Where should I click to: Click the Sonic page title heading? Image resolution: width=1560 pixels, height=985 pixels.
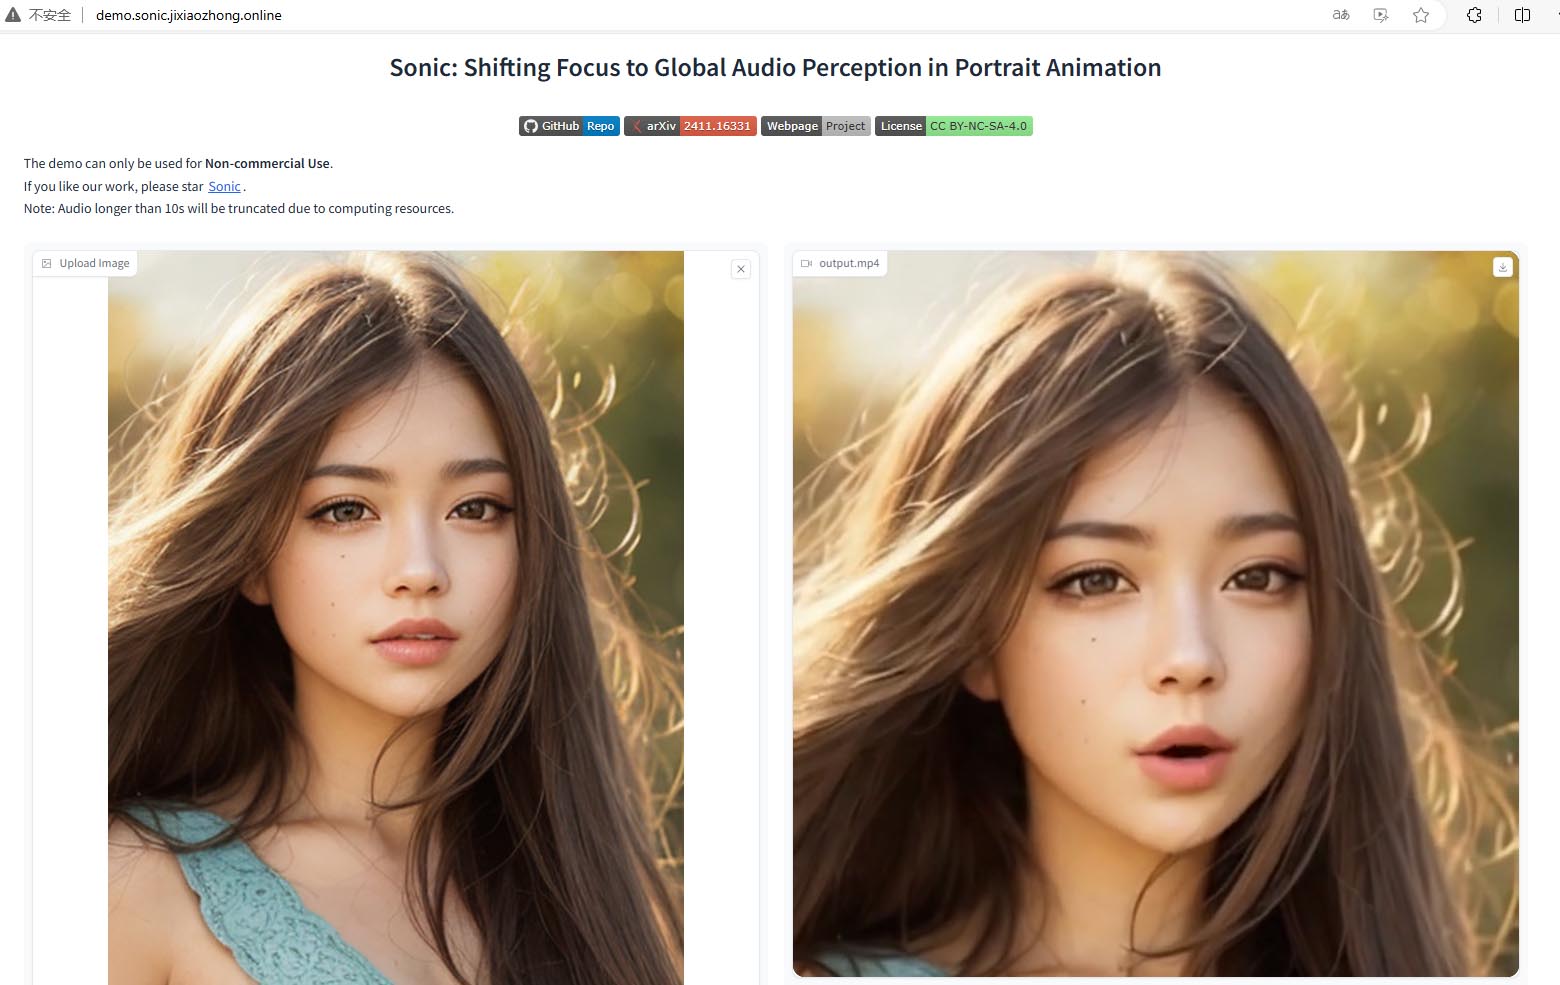coord(775,68)
